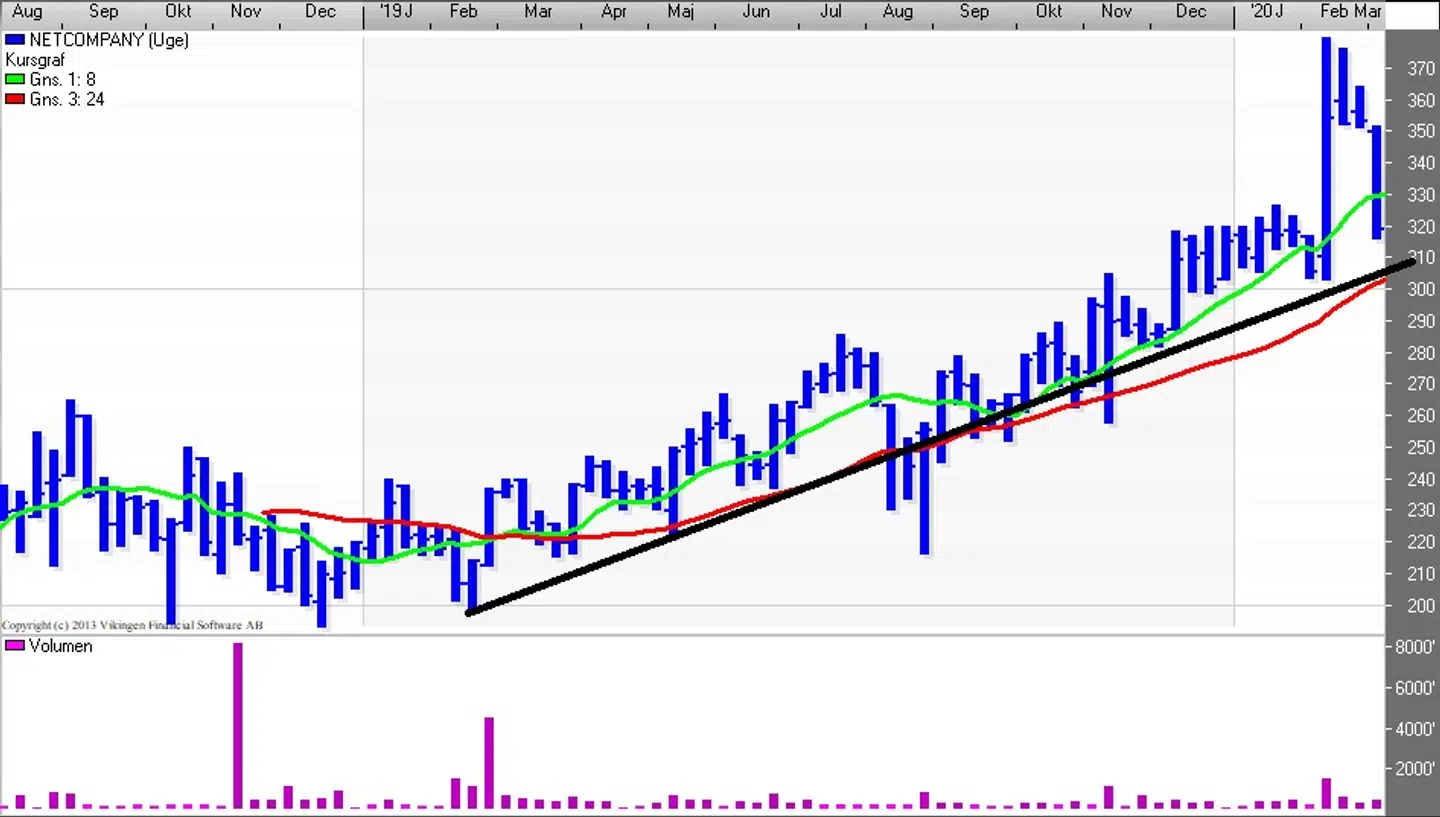Click the 'Gns. 3: 24' moving average label
Screen dimensions: 1440x817
[67, 100]
